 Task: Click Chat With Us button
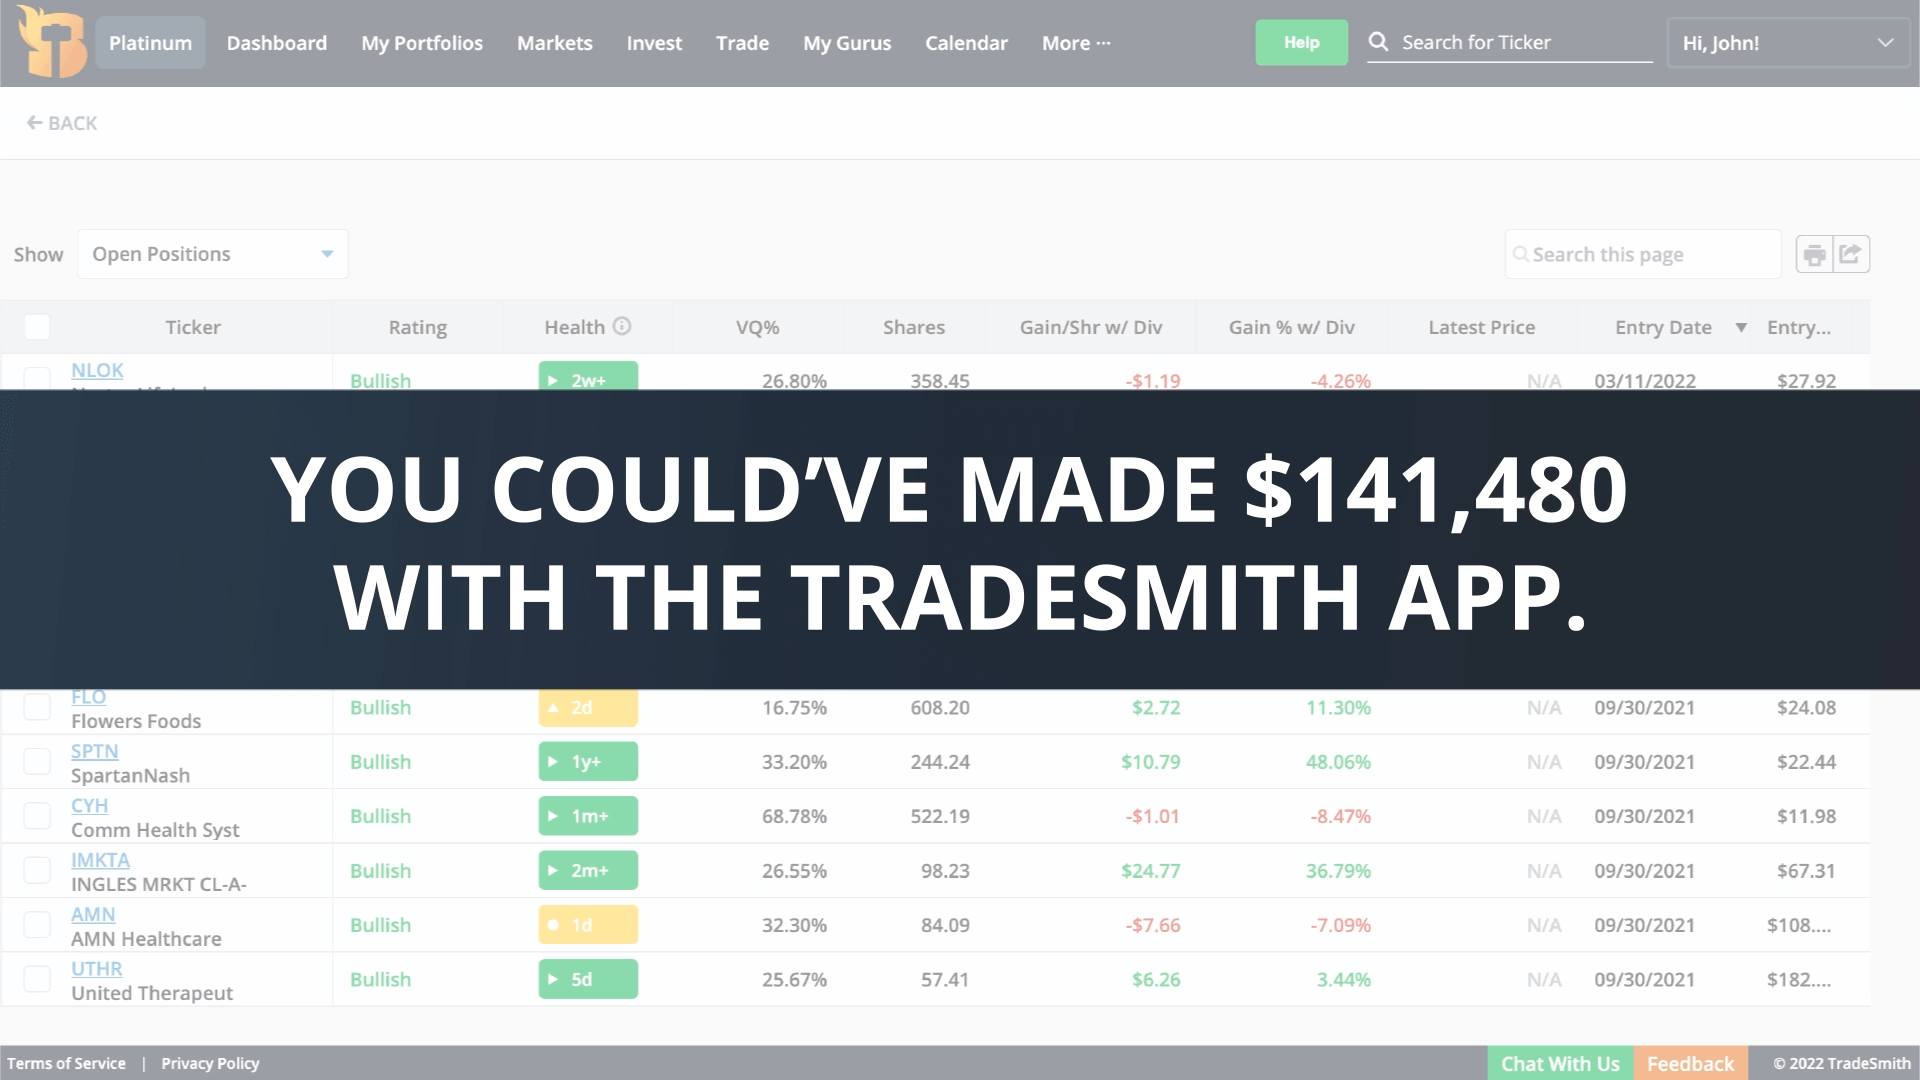pyautogui.click(x=1560, y=1063)
